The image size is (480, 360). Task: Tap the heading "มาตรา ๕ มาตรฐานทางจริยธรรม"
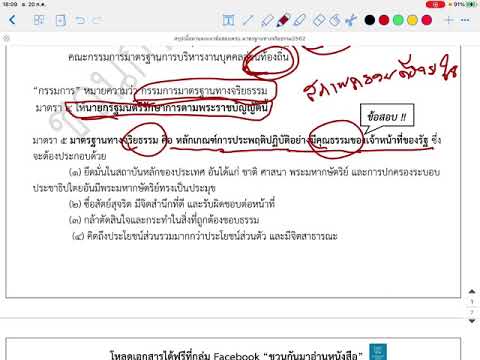point(96,140)
